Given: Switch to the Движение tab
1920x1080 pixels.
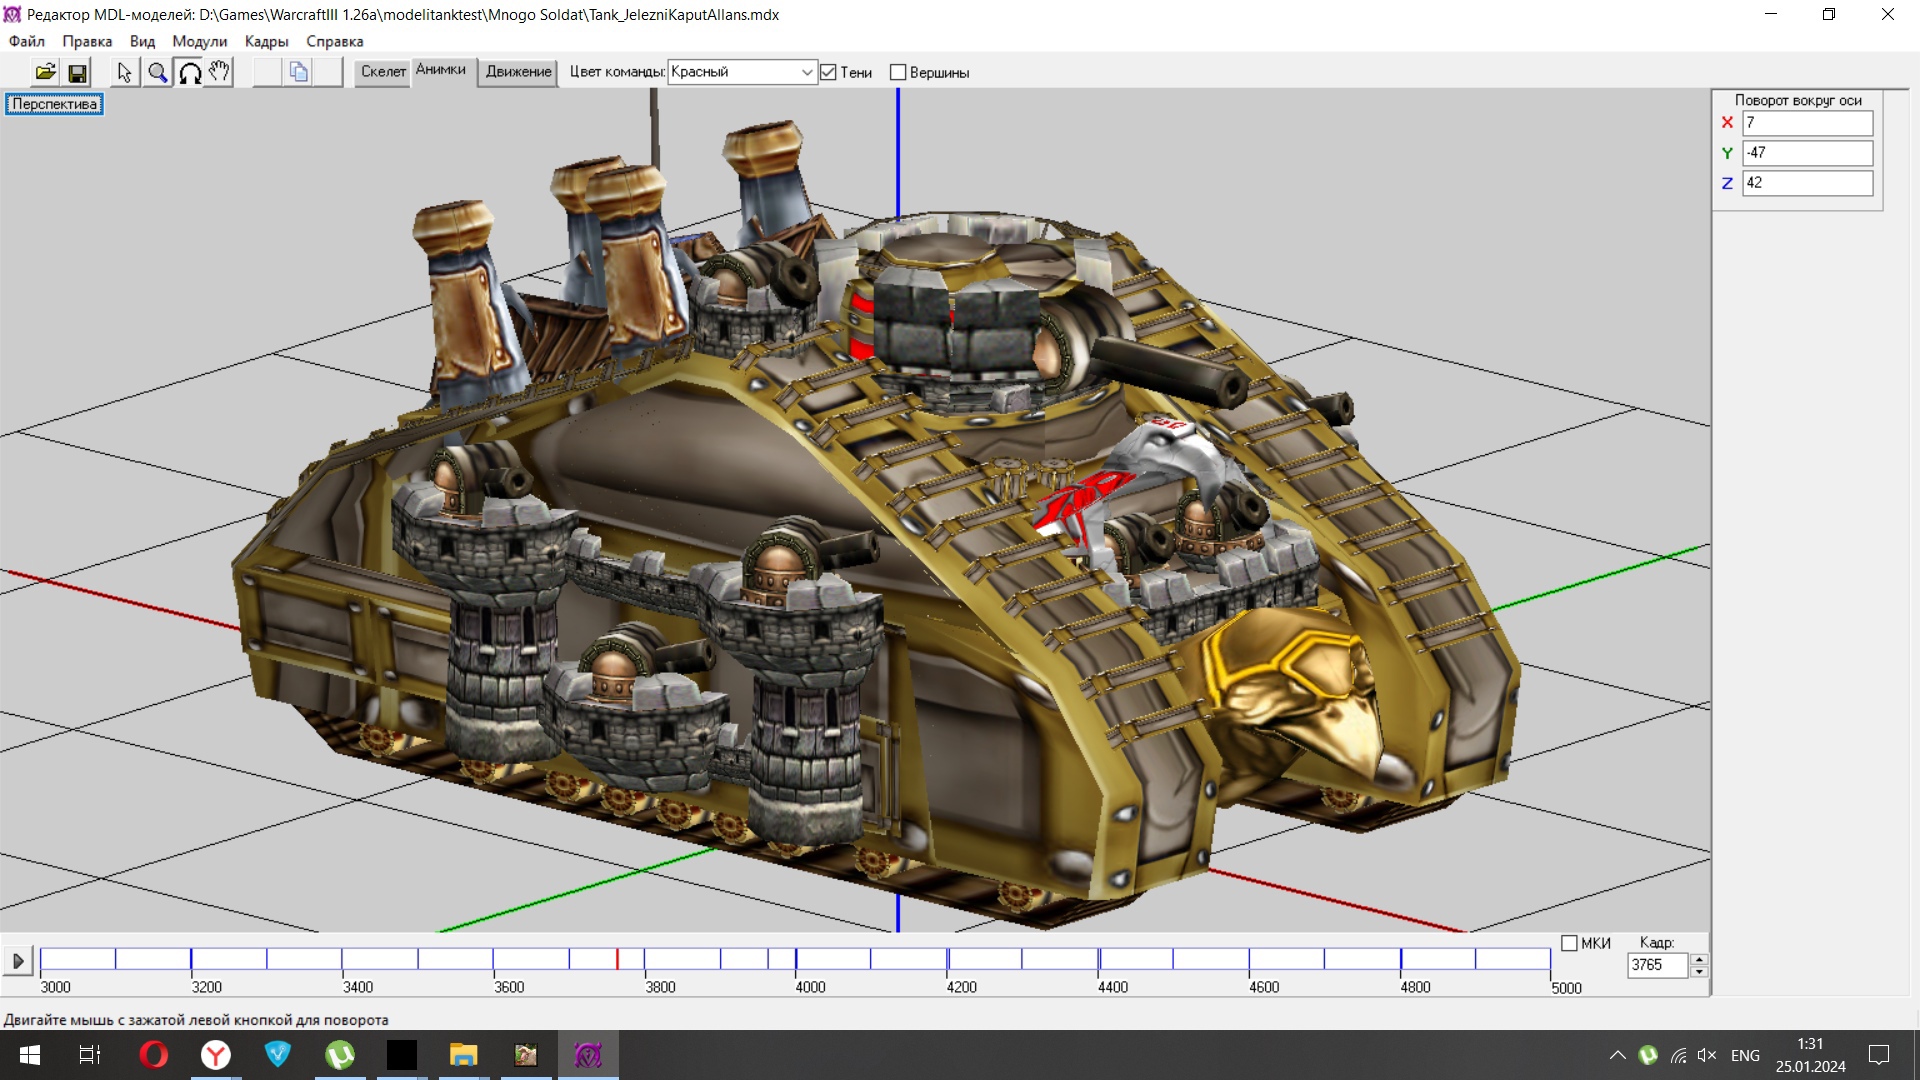Looking at the screenshot, I should [x=518, y=72].
